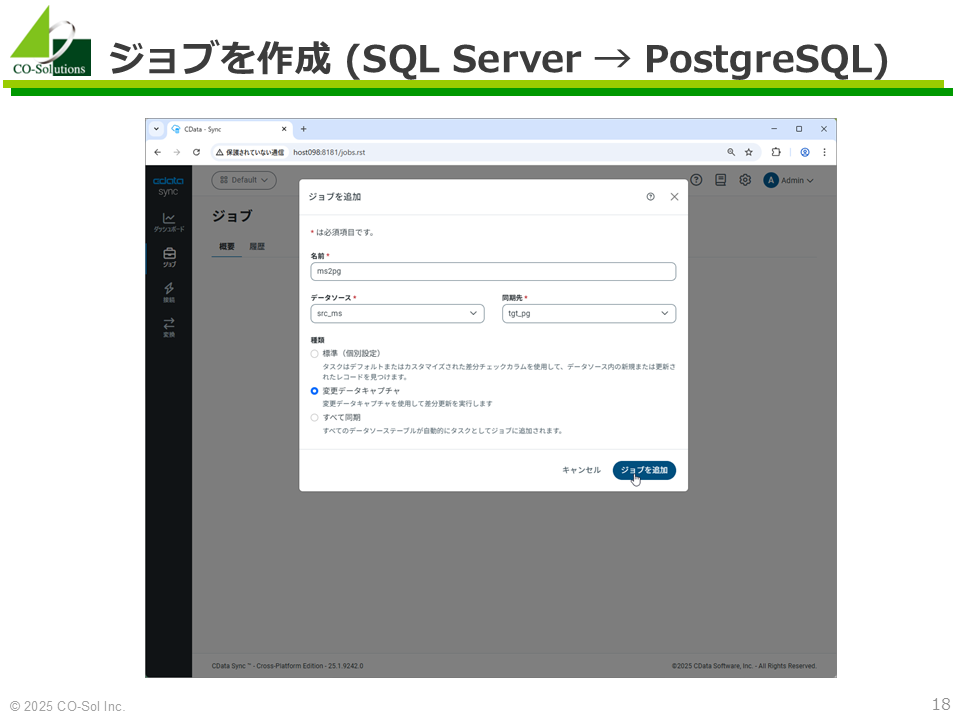Screen dimensions: 960x720
Task: Click the help icon in the dialog header
Action: pyautogui.click(x=650, y=197)
